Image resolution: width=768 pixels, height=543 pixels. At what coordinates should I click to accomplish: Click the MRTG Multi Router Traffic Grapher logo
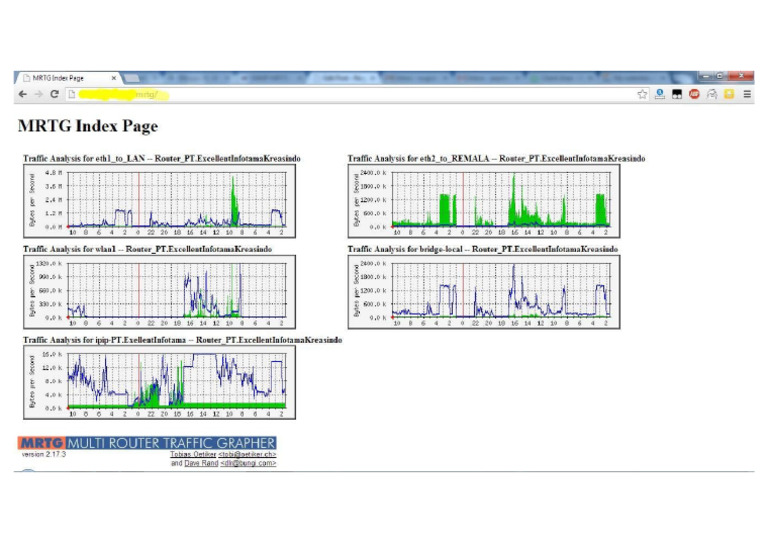[147, 443]
